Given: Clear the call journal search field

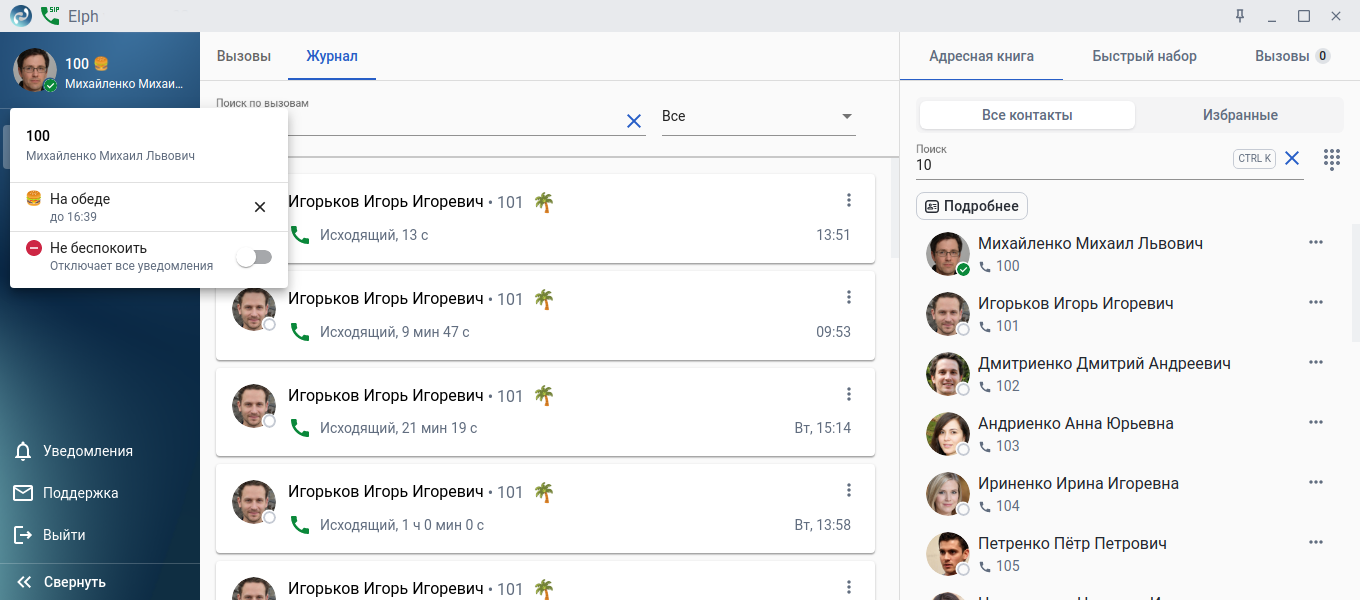Looking at the screenshot, I should coord(633,121).
